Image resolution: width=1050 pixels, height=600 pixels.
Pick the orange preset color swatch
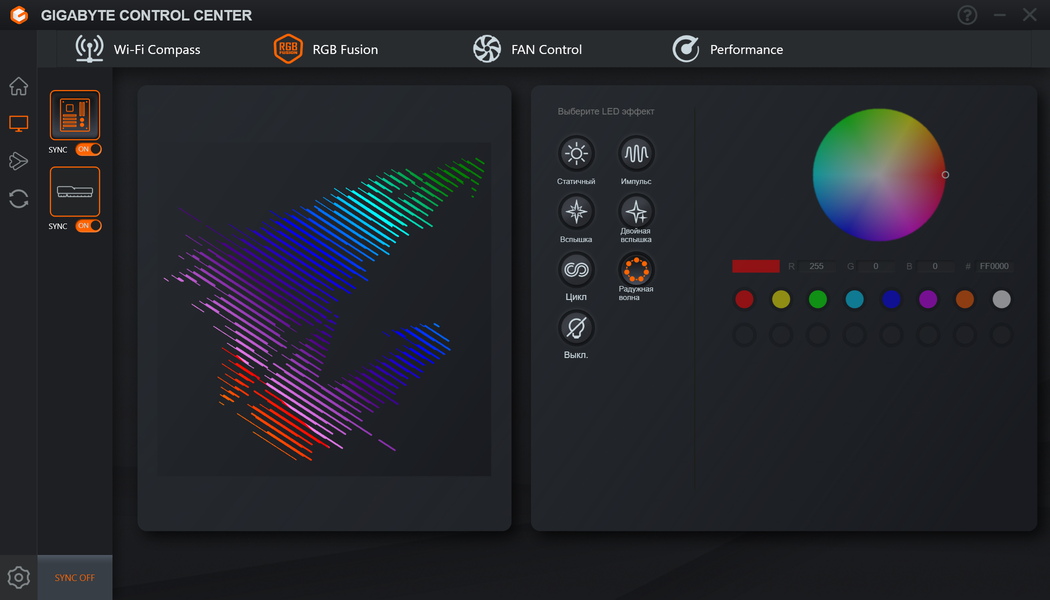pos(965,299)
